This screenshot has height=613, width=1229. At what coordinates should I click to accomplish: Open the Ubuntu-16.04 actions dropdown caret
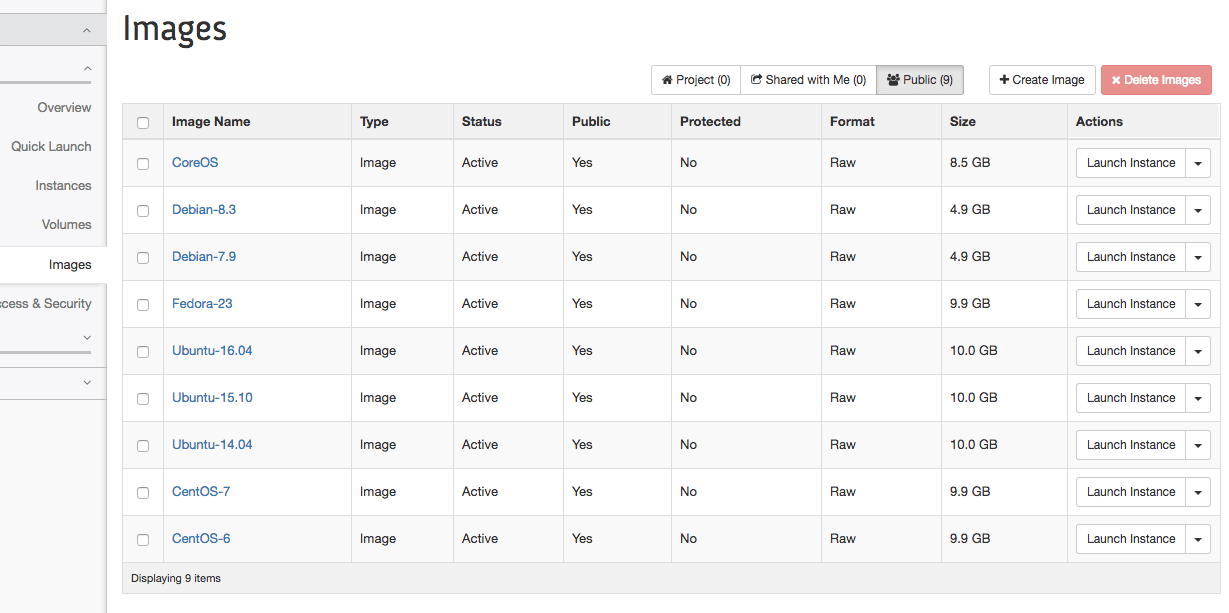[x=1198, y=351]
